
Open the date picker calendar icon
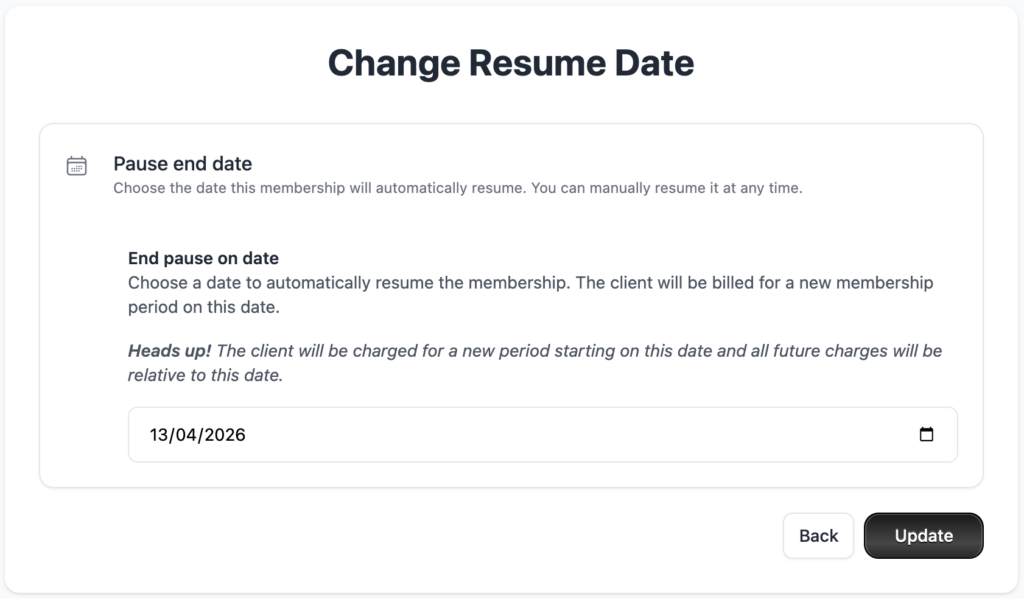pos(926,435)
